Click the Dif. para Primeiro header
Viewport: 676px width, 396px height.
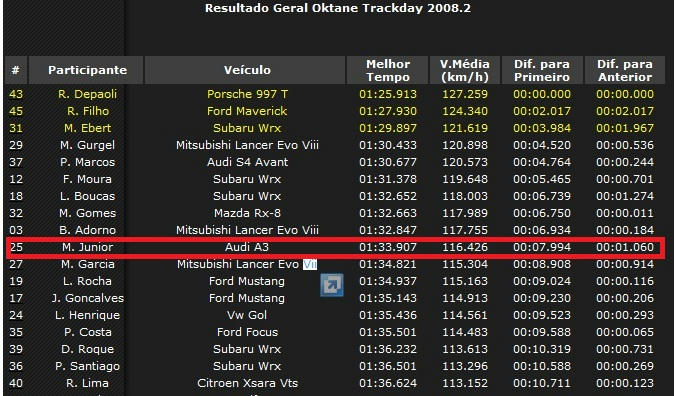tap(542, 70)
